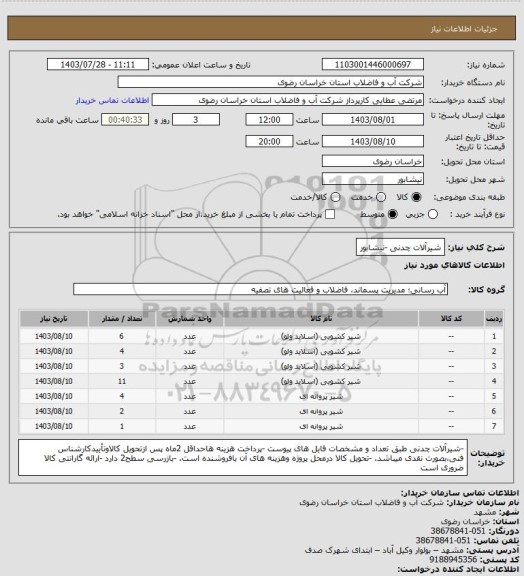Select the کالا radio button
The height and width of the screenshot is (576, 524).
(x=416, y=197)
